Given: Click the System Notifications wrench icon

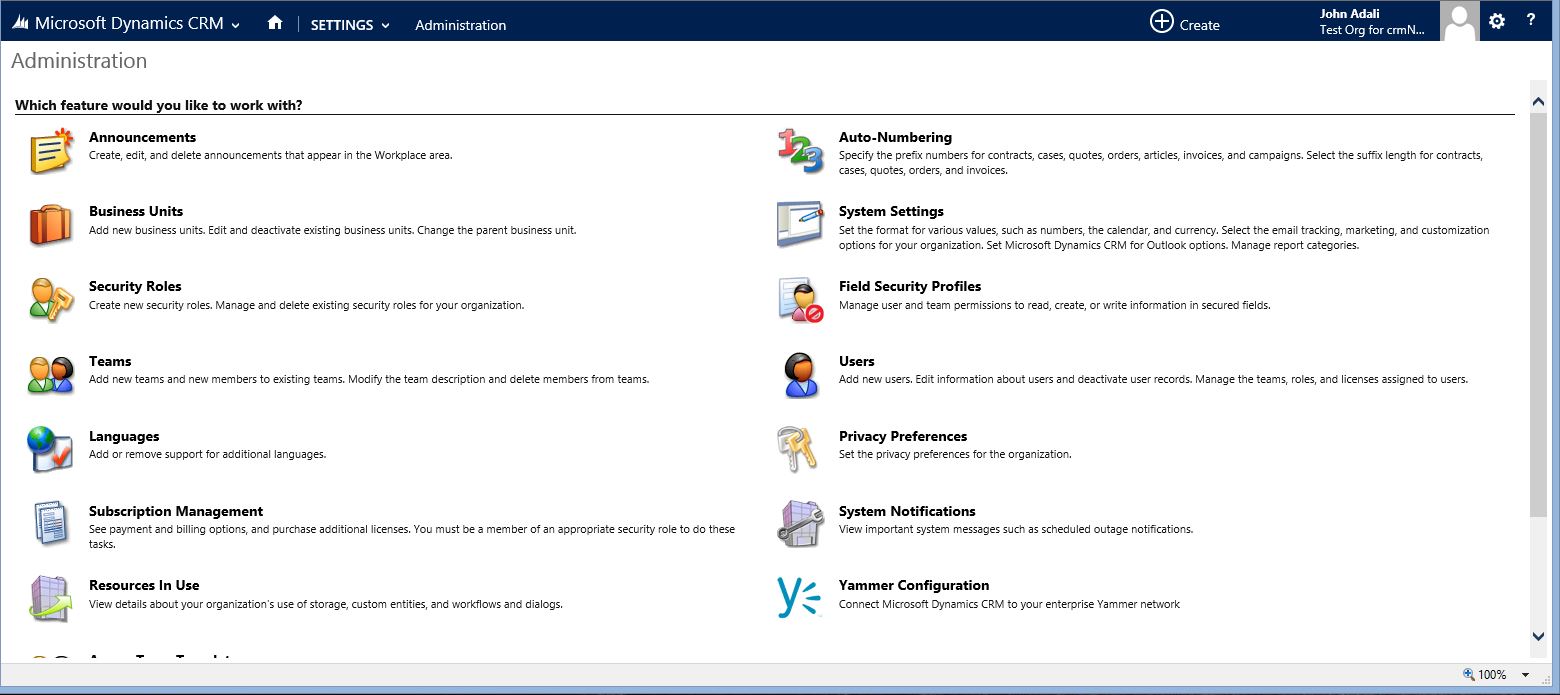Looking at the screenshot, I should pos(800,523).
